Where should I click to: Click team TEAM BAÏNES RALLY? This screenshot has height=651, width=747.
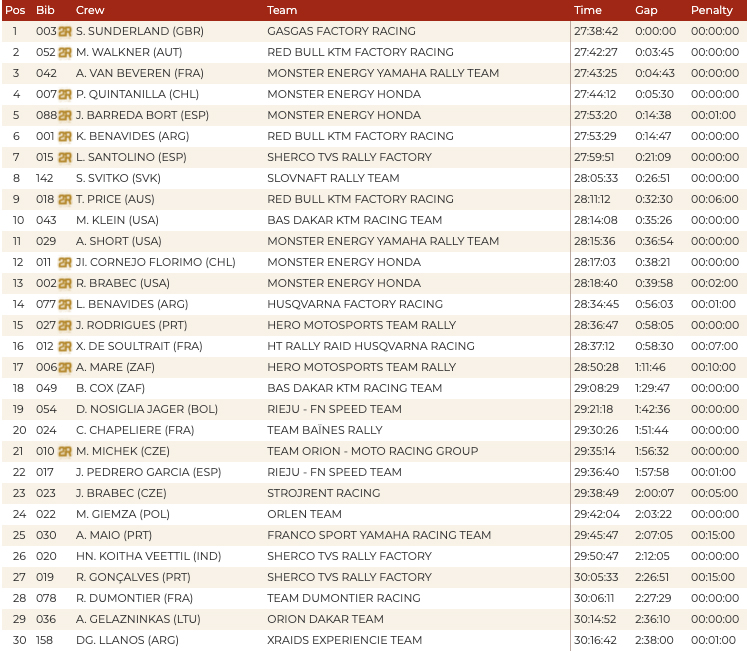[325, 430]
